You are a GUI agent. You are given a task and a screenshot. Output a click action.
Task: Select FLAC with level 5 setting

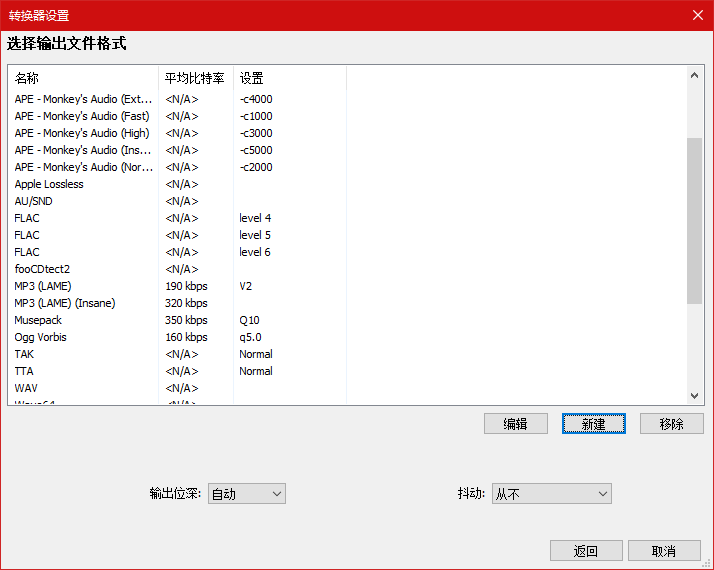(x=27, y=235)
